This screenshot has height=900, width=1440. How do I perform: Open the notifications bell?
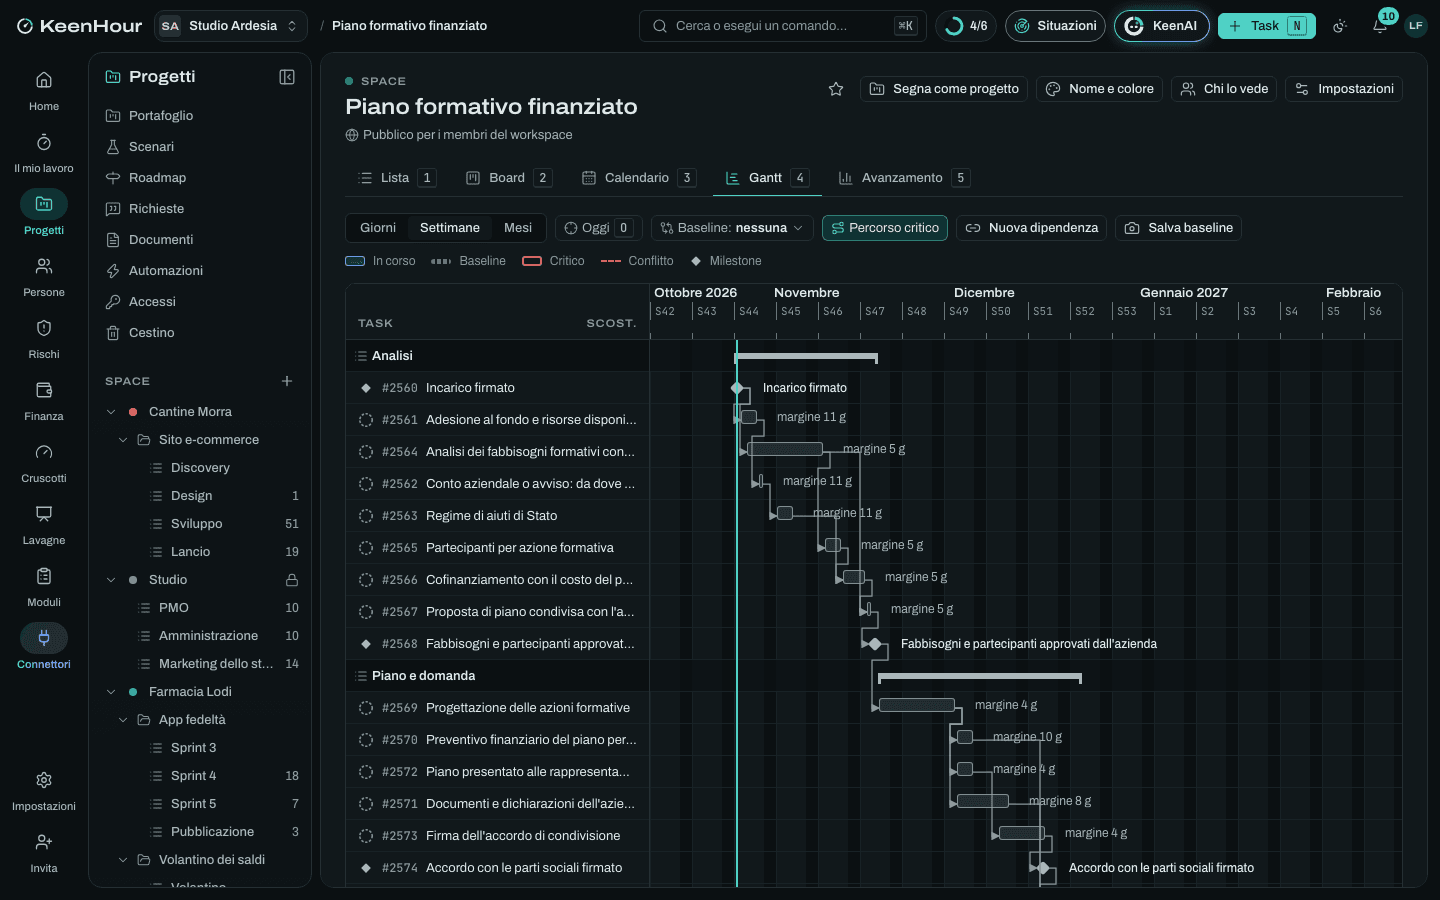pyautogui.click(x=1380, y=26)
